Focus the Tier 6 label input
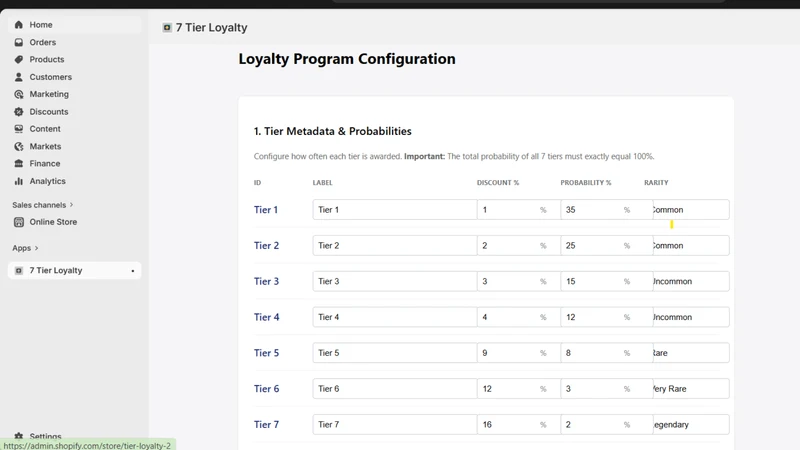The height and width of the screenshot is (450, 800). (x=394, y=389)
